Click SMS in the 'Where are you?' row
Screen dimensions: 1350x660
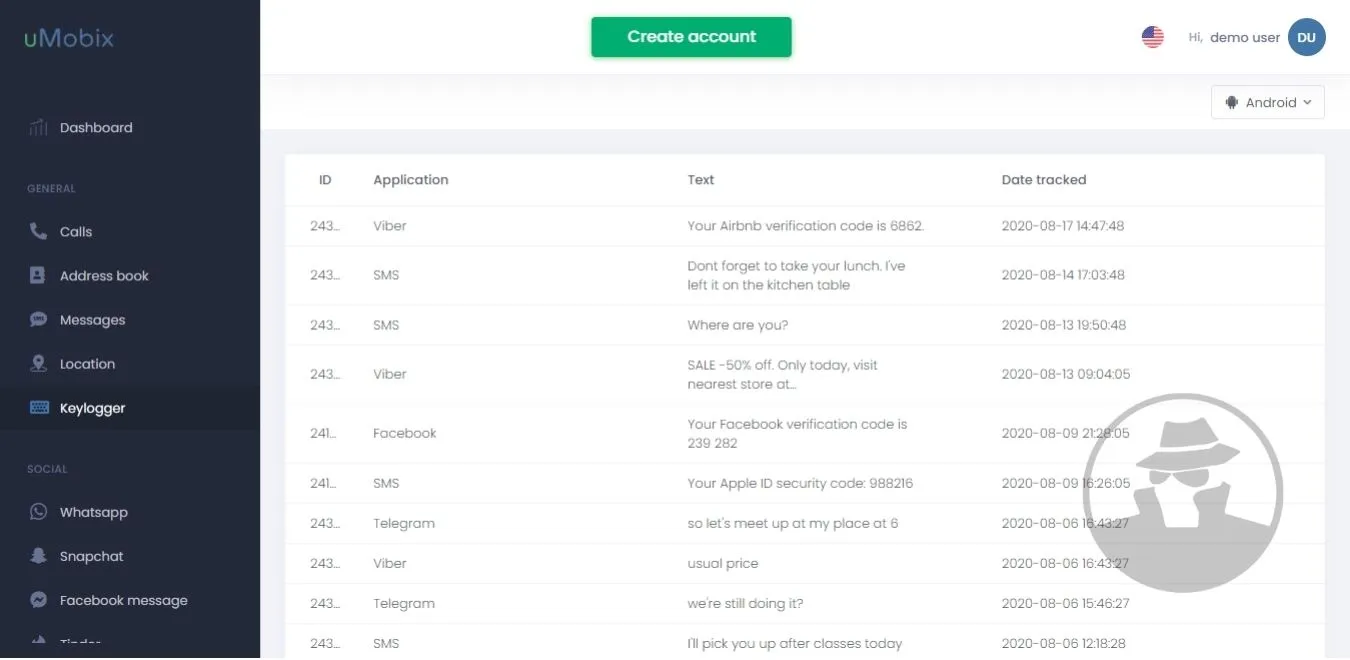[x=386, y=325]
